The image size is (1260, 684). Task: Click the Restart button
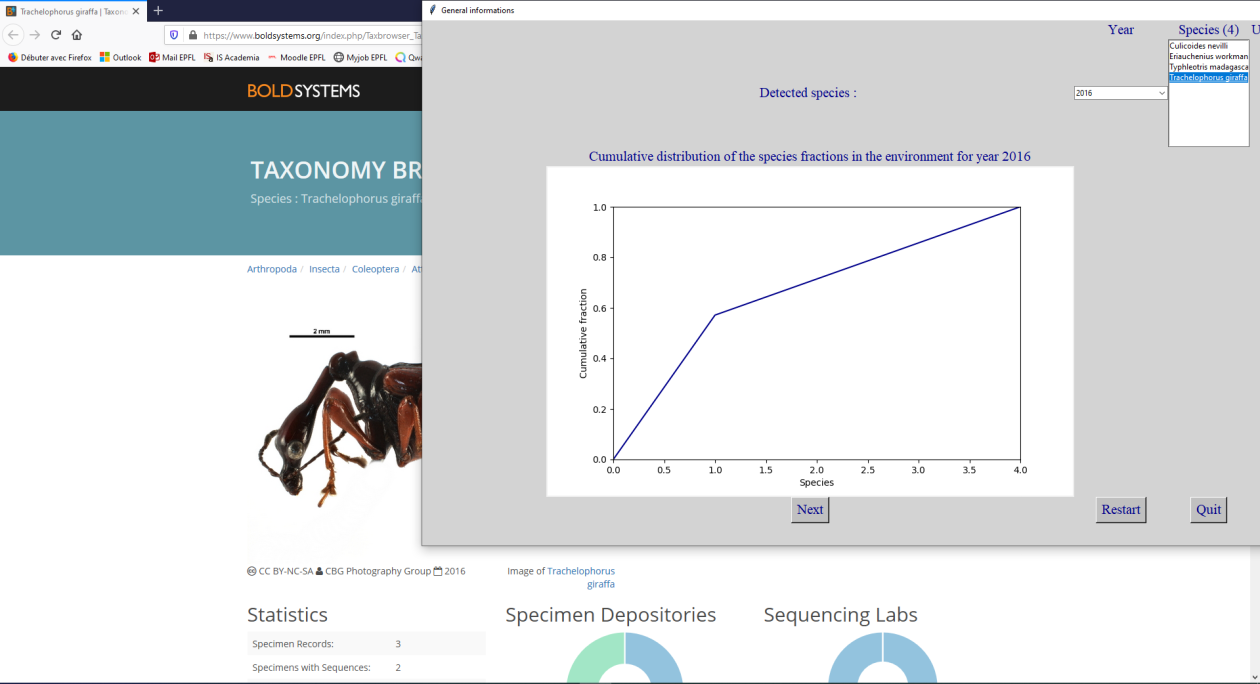tap(1121, 510)
